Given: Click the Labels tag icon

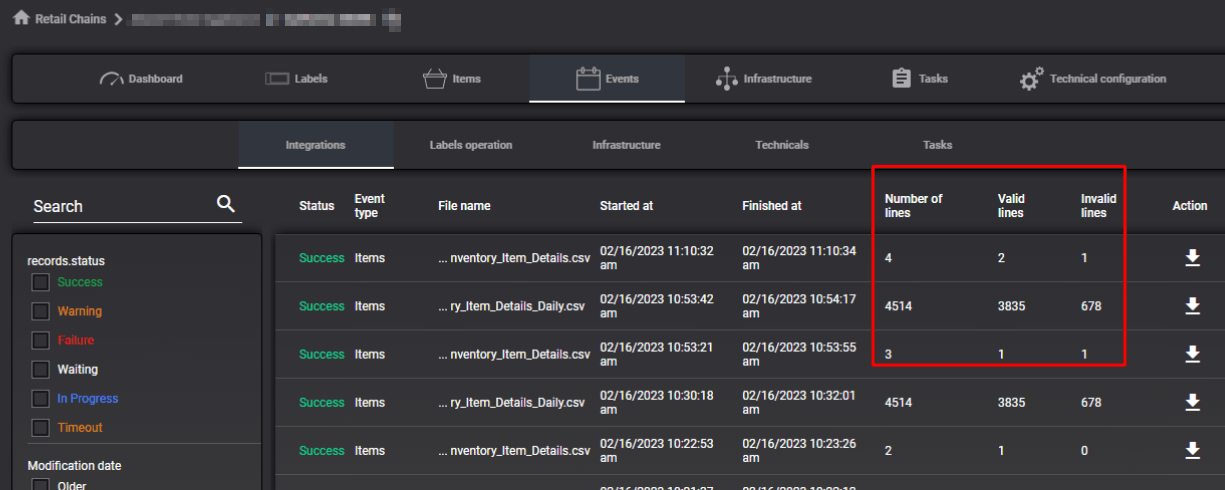Looking at the screenshot, I should [x=277, y=79].
